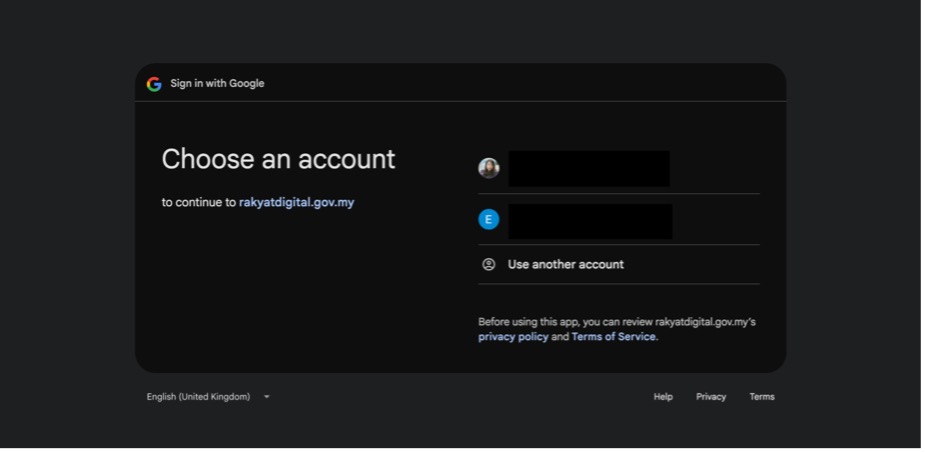Open the rakyatdigital.gov.my link

coord(296,202)
